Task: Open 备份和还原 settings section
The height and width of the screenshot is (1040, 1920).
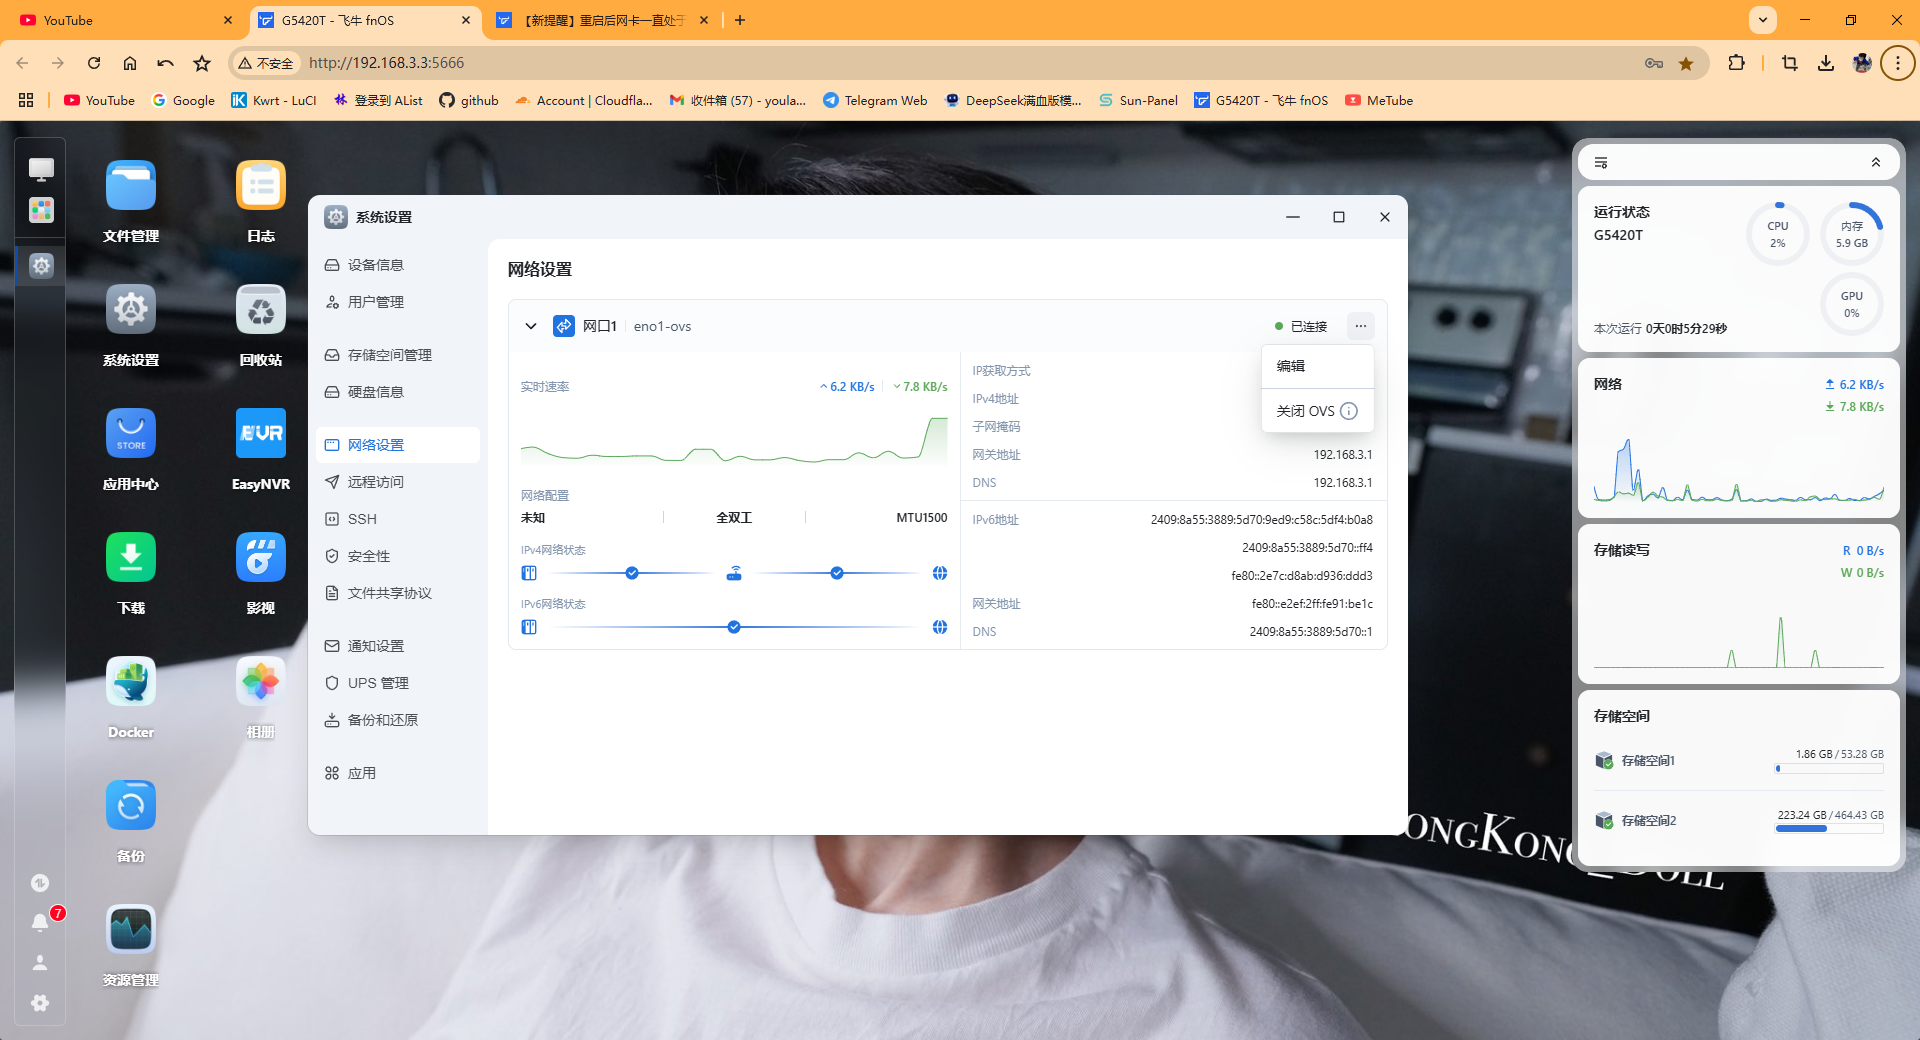Action: (x=398, y=720)
